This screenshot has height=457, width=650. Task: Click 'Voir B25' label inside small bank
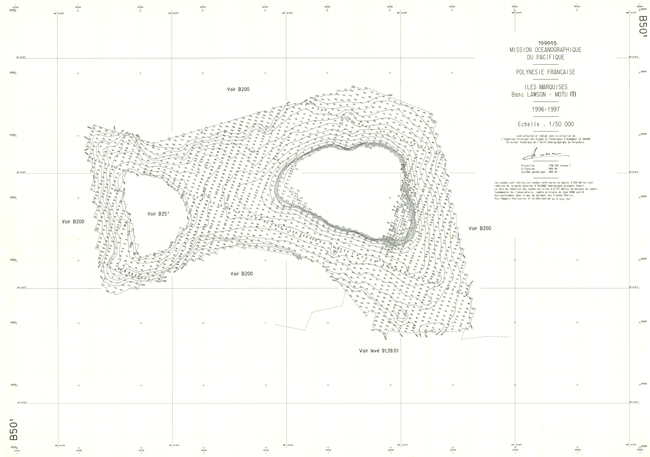pyautogui.click(x=158, y=214)
